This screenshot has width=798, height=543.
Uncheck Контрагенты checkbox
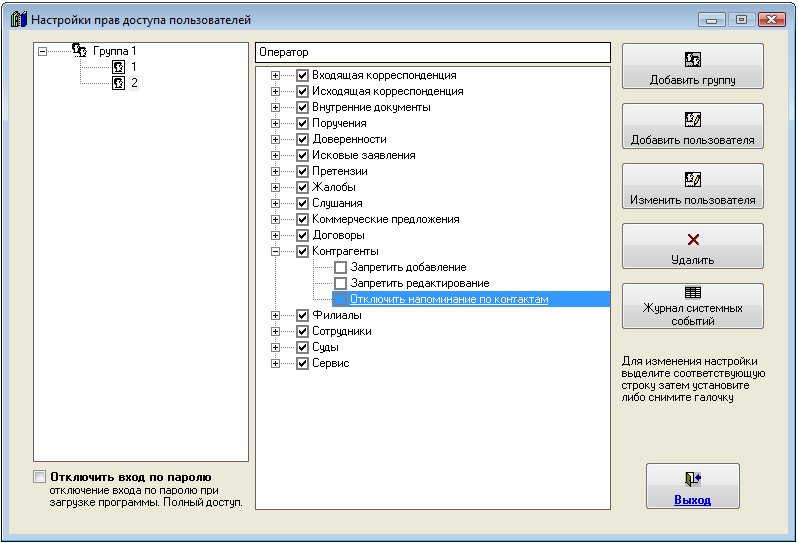pos(302,251)
